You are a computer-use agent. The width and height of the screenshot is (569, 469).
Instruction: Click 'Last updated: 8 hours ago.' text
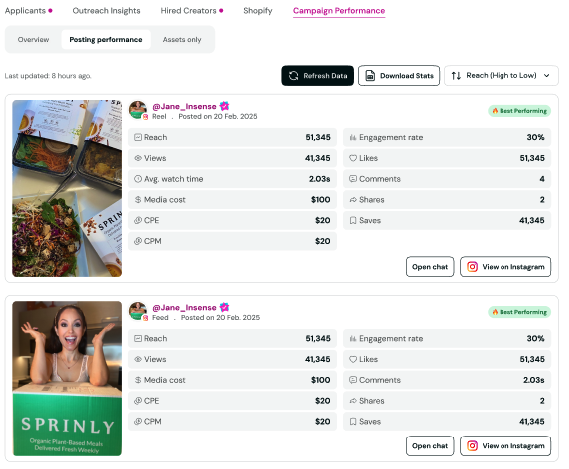48,76
